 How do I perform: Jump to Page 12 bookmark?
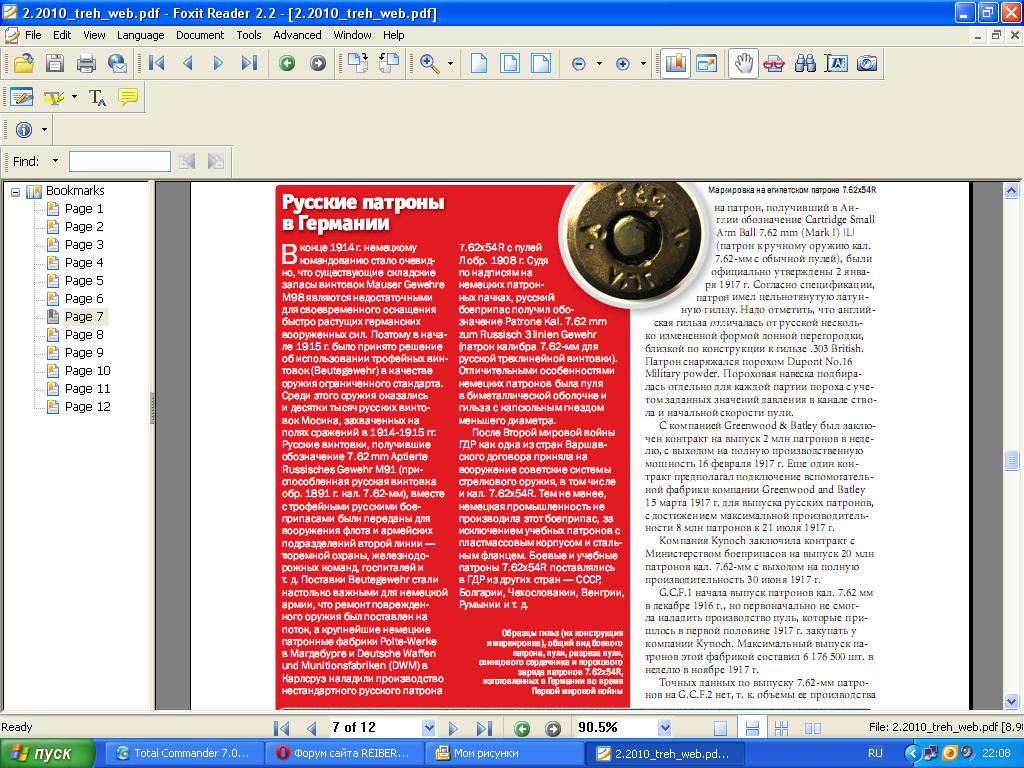(88, 406)
